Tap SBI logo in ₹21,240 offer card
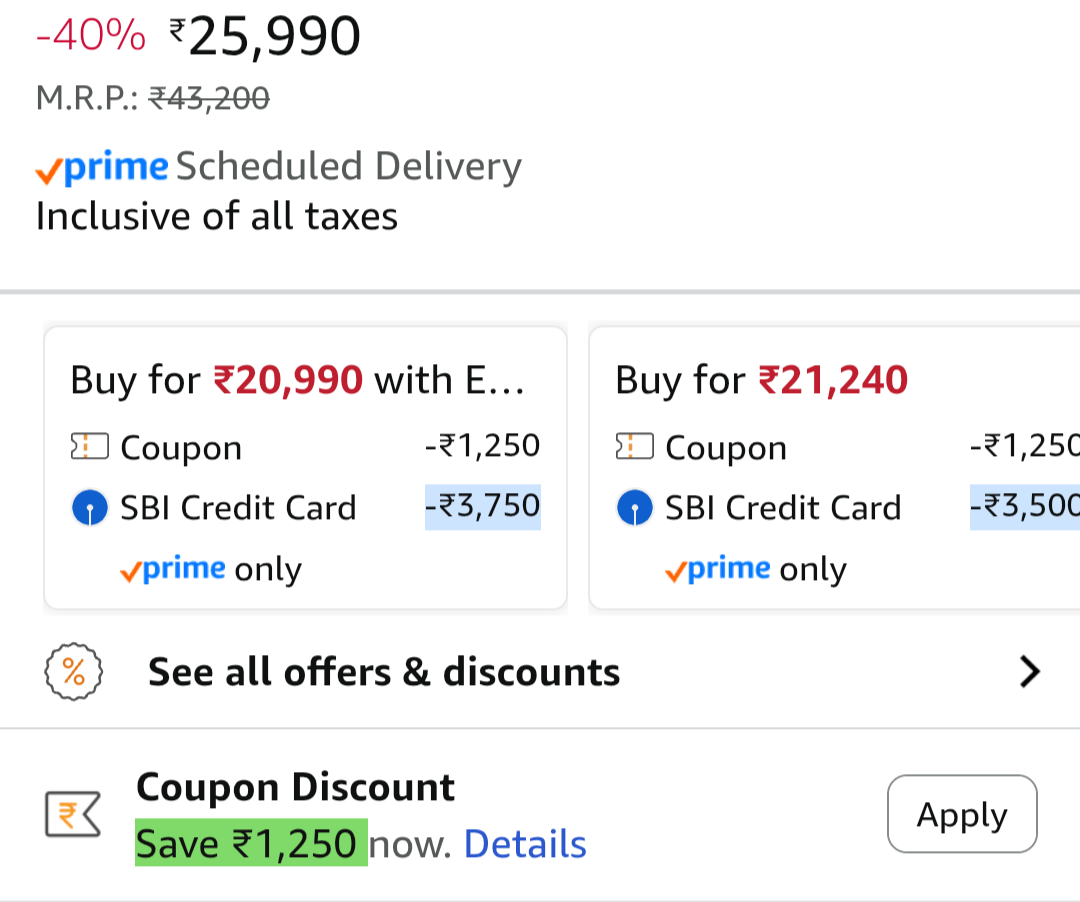 coord(635,508)
